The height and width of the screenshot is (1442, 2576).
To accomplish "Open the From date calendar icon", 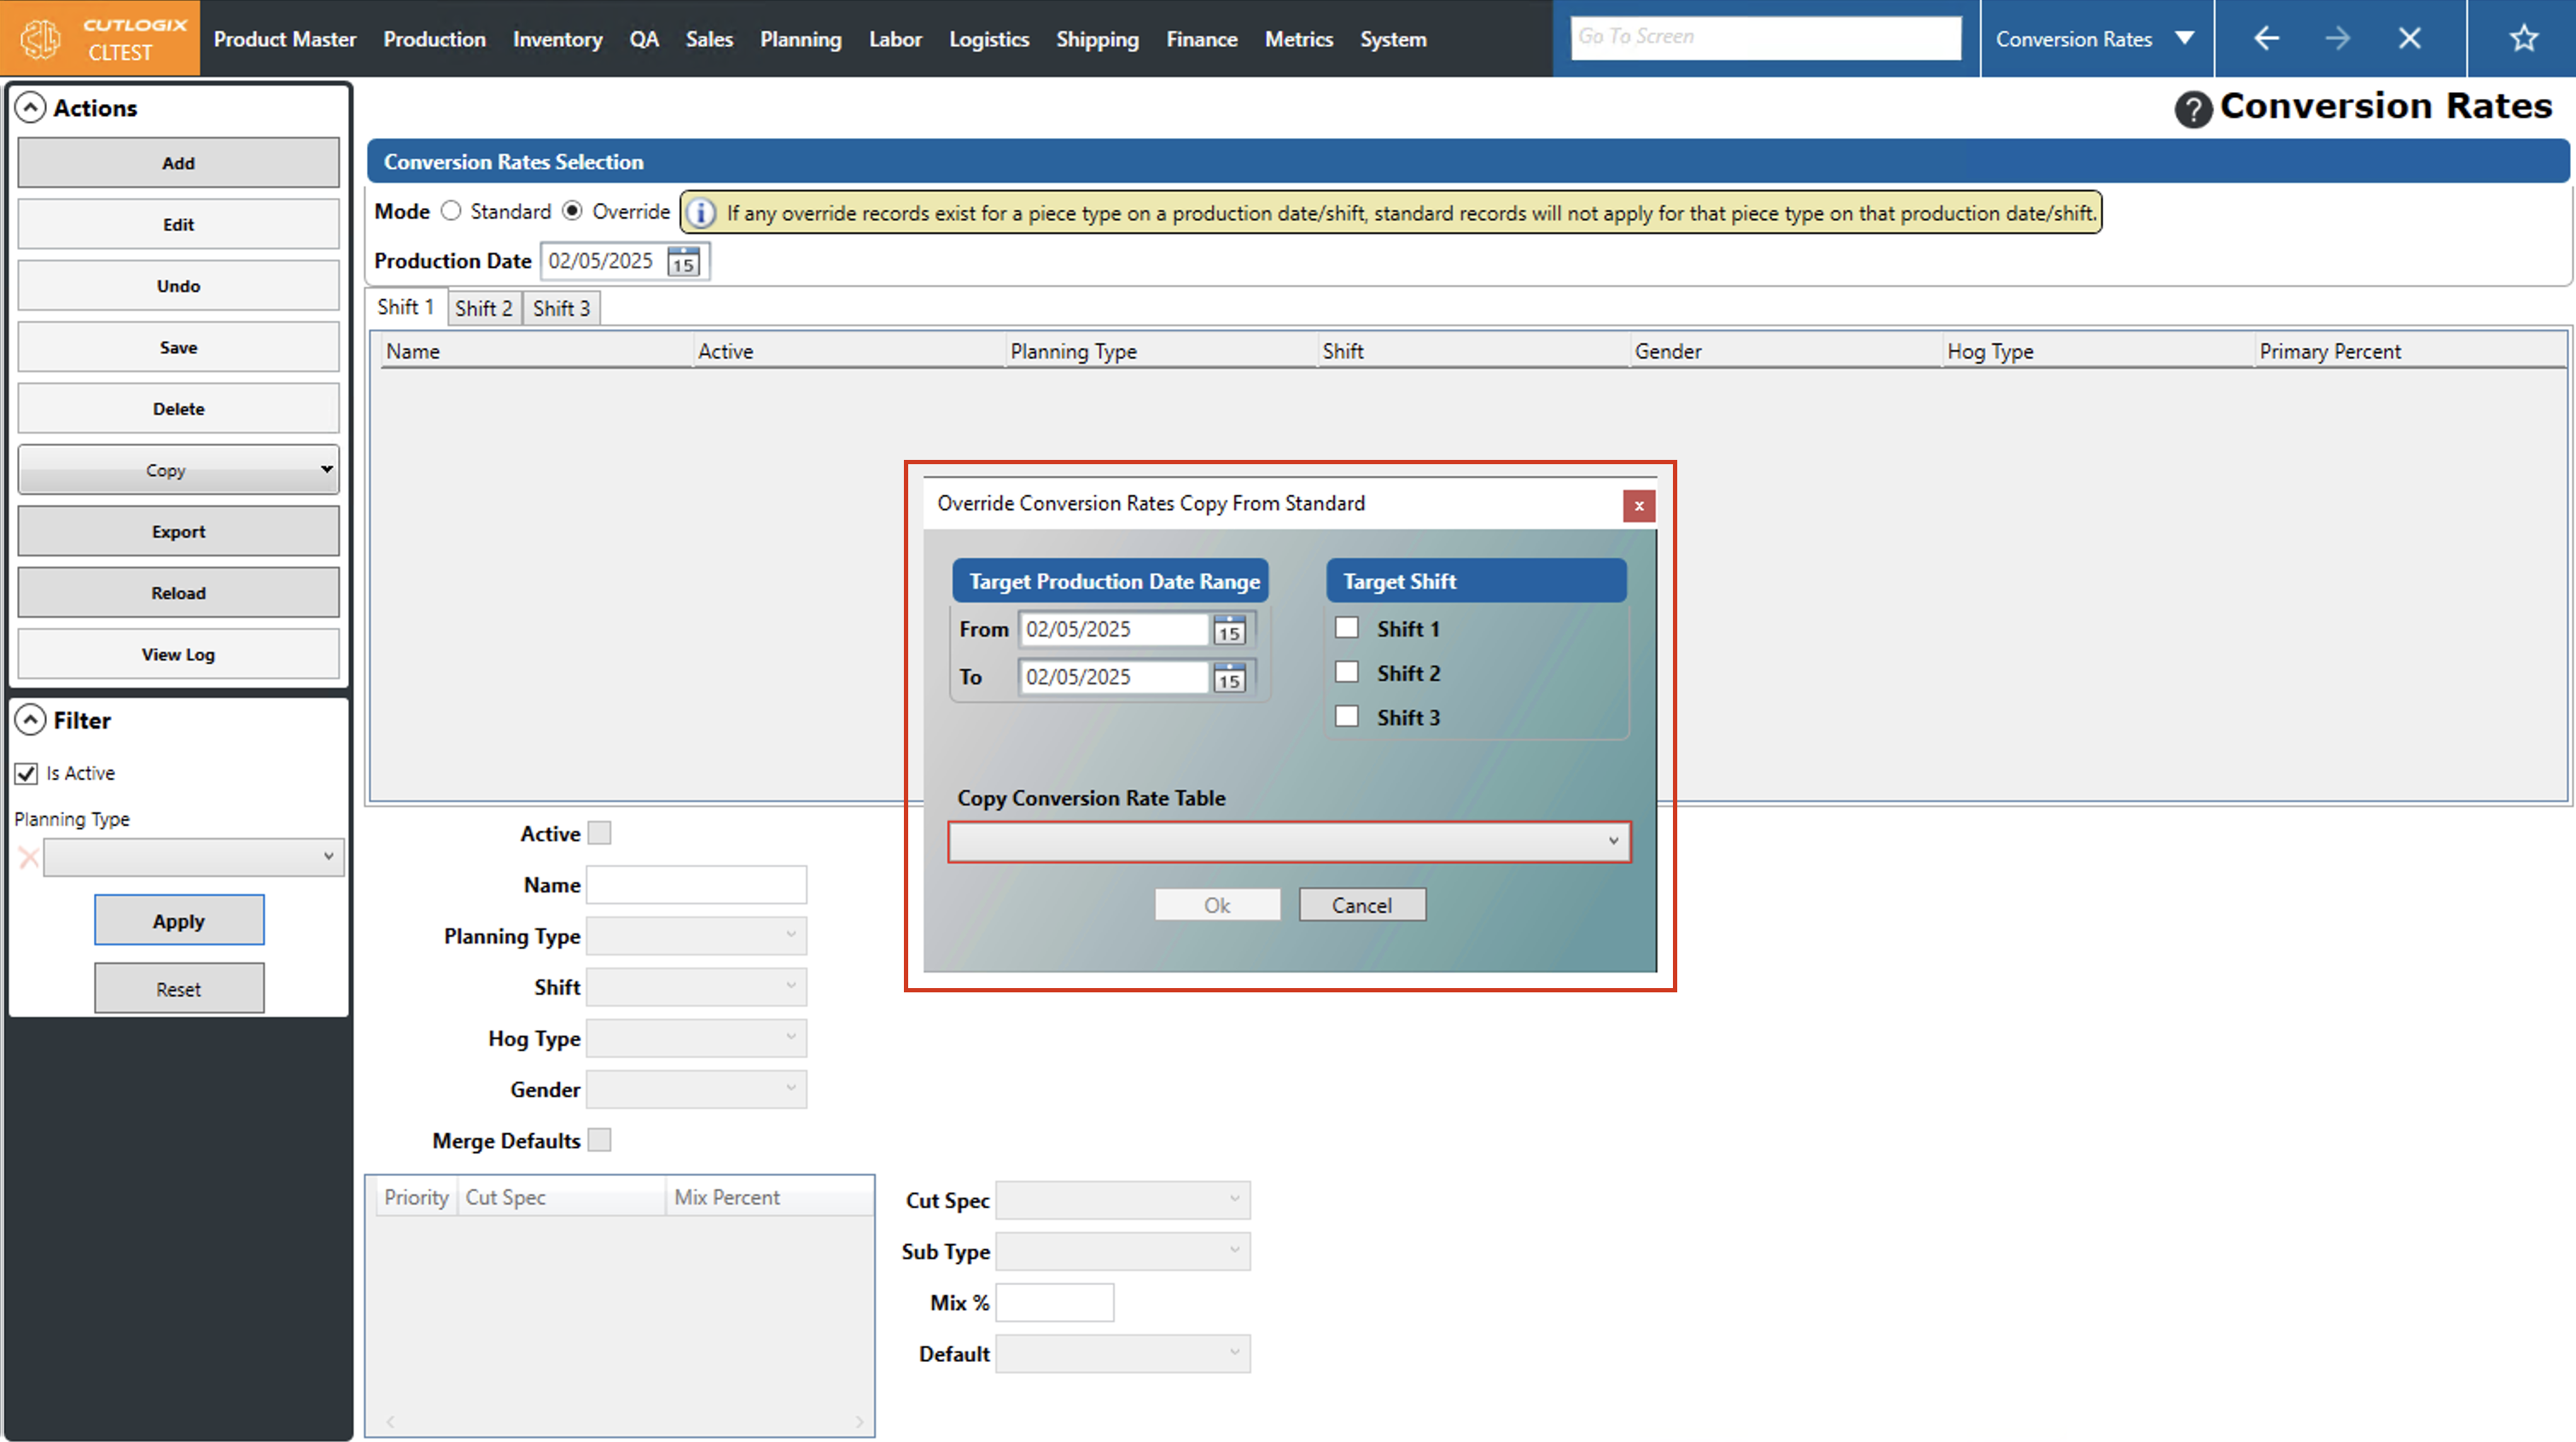I will pos(1229,630).
